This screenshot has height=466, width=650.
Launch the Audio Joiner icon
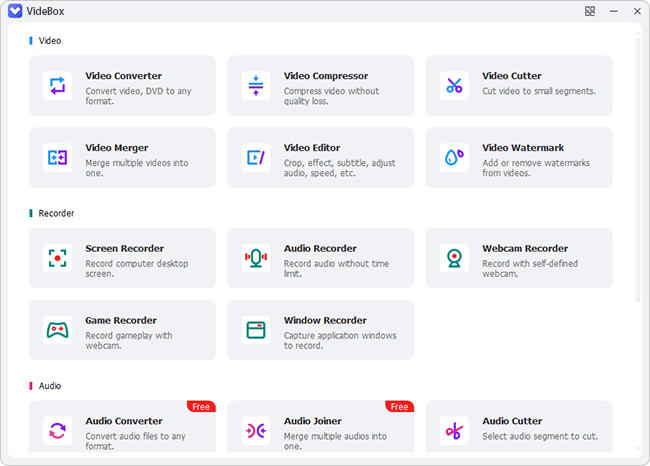click(x=256, y=431)
